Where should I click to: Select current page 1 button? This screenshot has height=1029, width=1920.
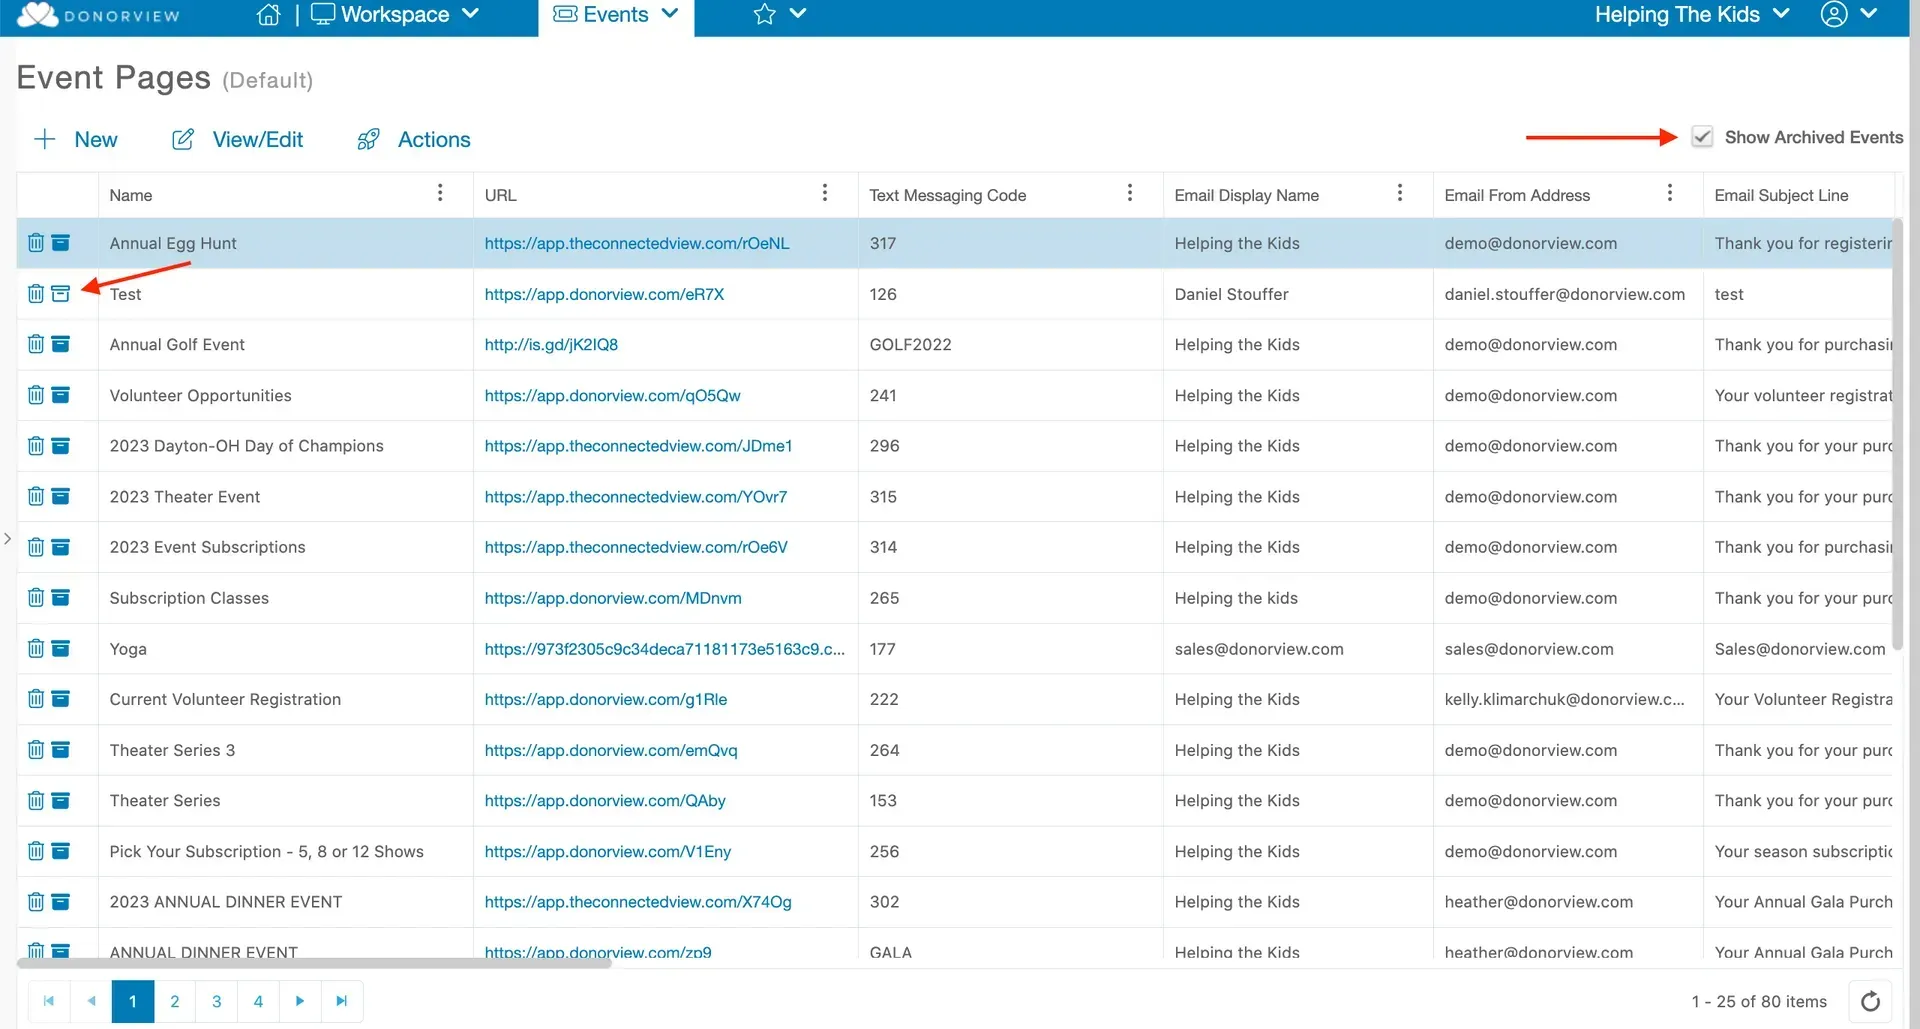tap(133, 1001)
